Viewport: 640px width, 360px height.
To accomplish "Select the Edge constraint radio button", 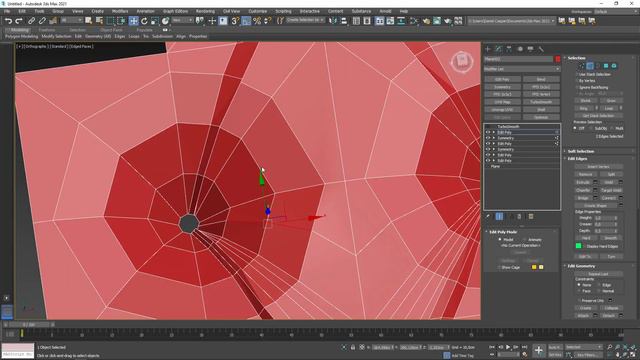I will 599,285.
